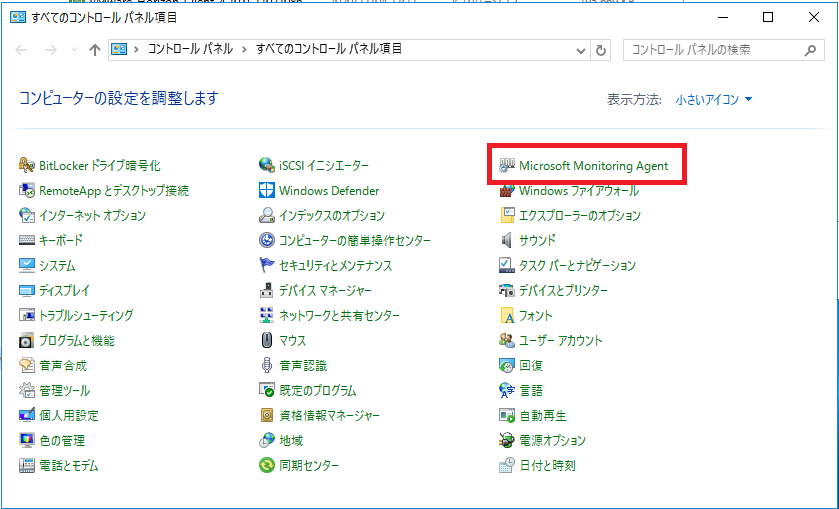Open the 音声合成 icon
The image size is (839, 509).
point(26,366)
